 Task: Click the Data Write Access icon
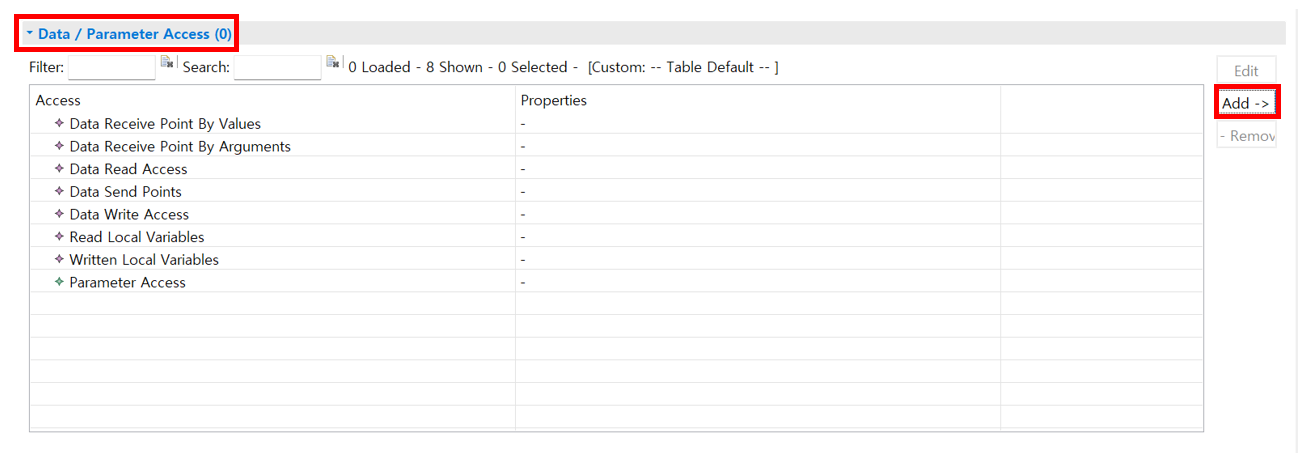(x=59, y=214)
